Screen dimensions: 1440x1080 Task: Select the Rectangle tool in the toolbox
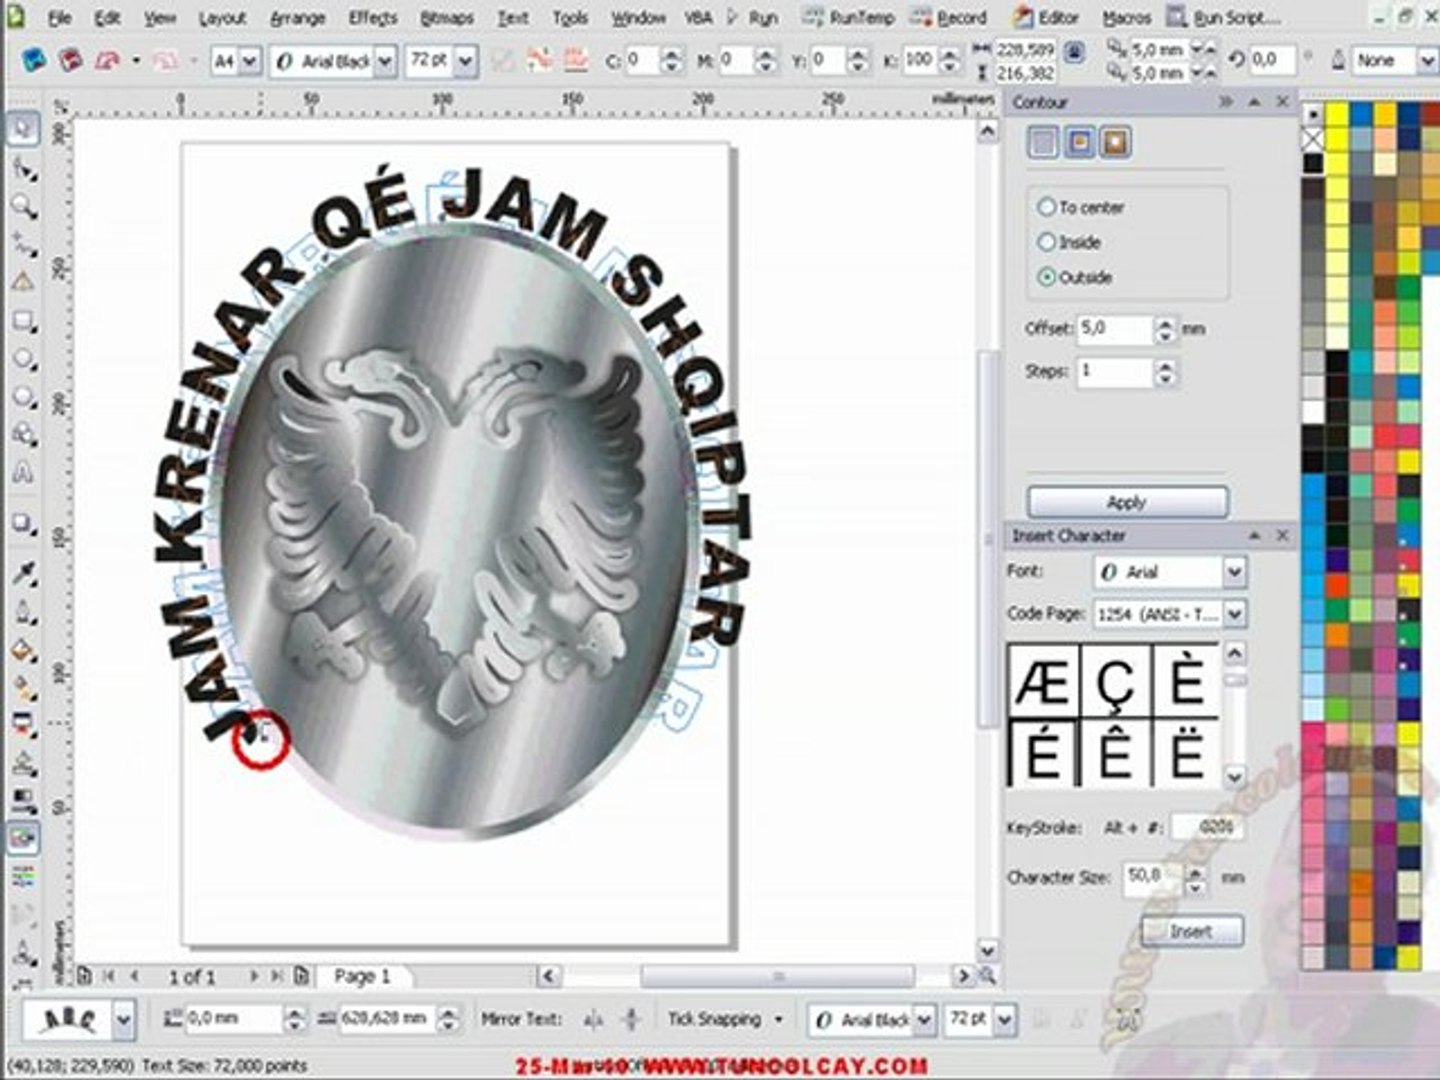click(x=23, y=322)
